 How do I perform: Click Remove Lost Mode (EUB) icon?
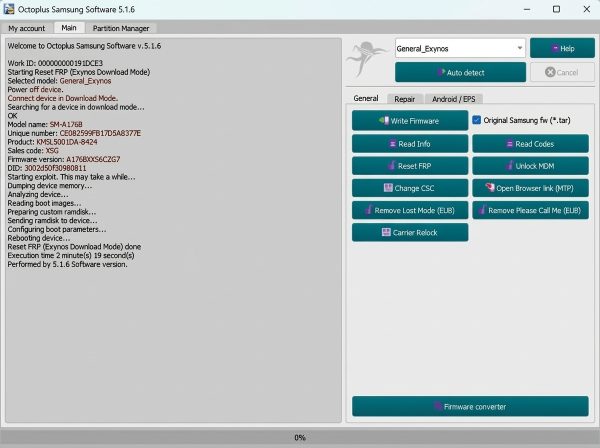(368, 210)
